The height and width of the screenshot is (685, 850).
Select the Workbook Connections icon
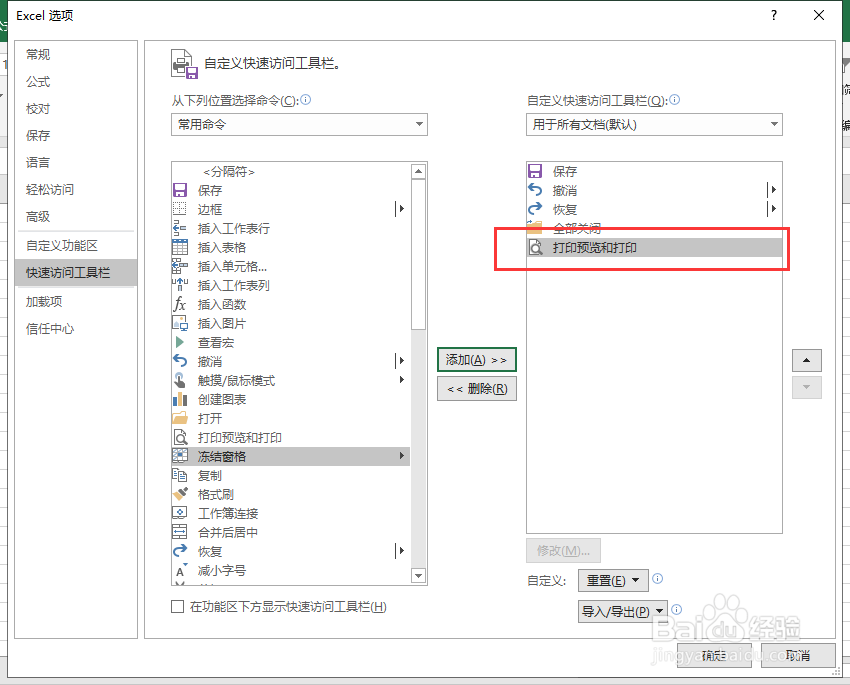pyautogui.click(x=179, y=513)
